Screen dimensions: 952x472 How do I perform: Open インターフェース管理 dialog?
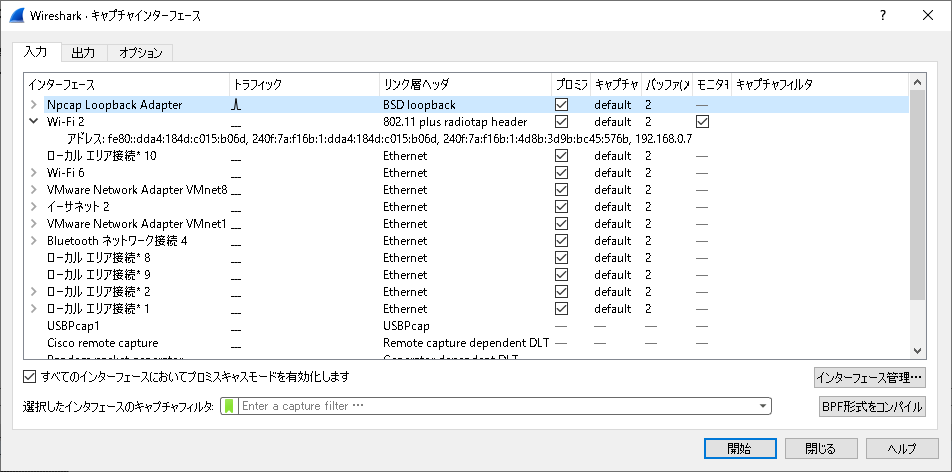(870, 378)
